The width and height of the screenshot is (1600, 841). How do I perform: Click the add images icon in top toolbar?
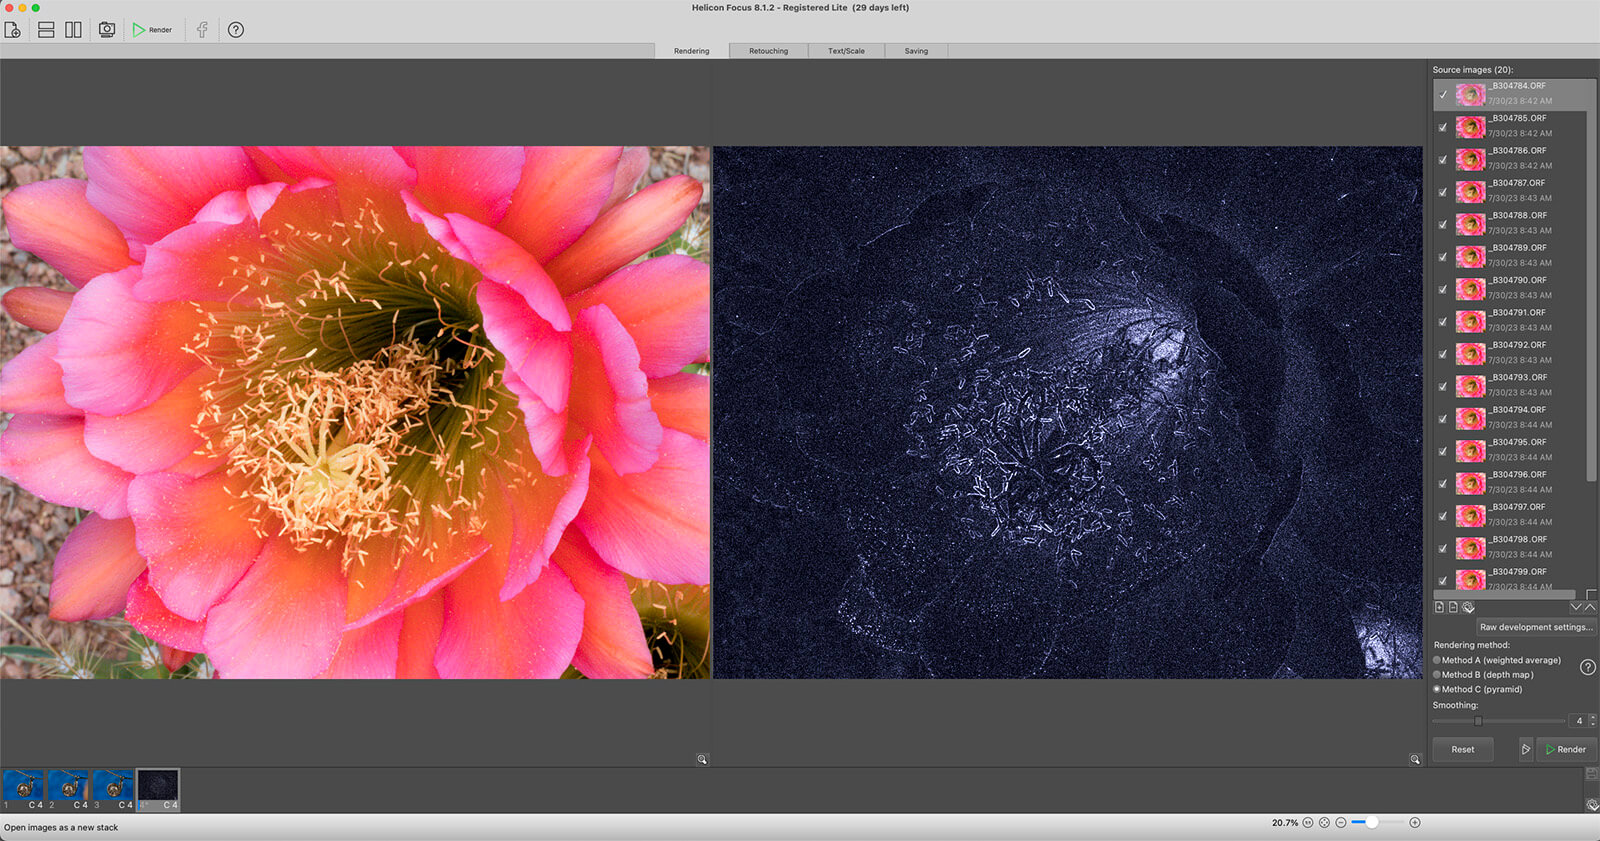coord(13,30)
